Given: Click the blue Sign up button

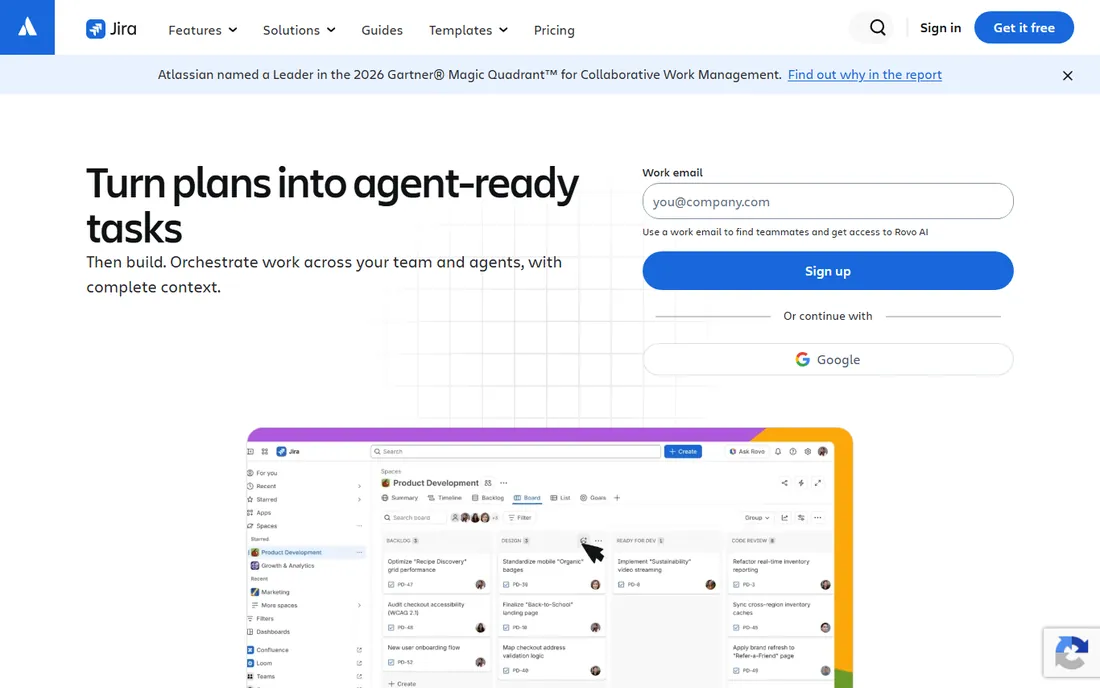Looking at the screenshot, I should point(828,271).
